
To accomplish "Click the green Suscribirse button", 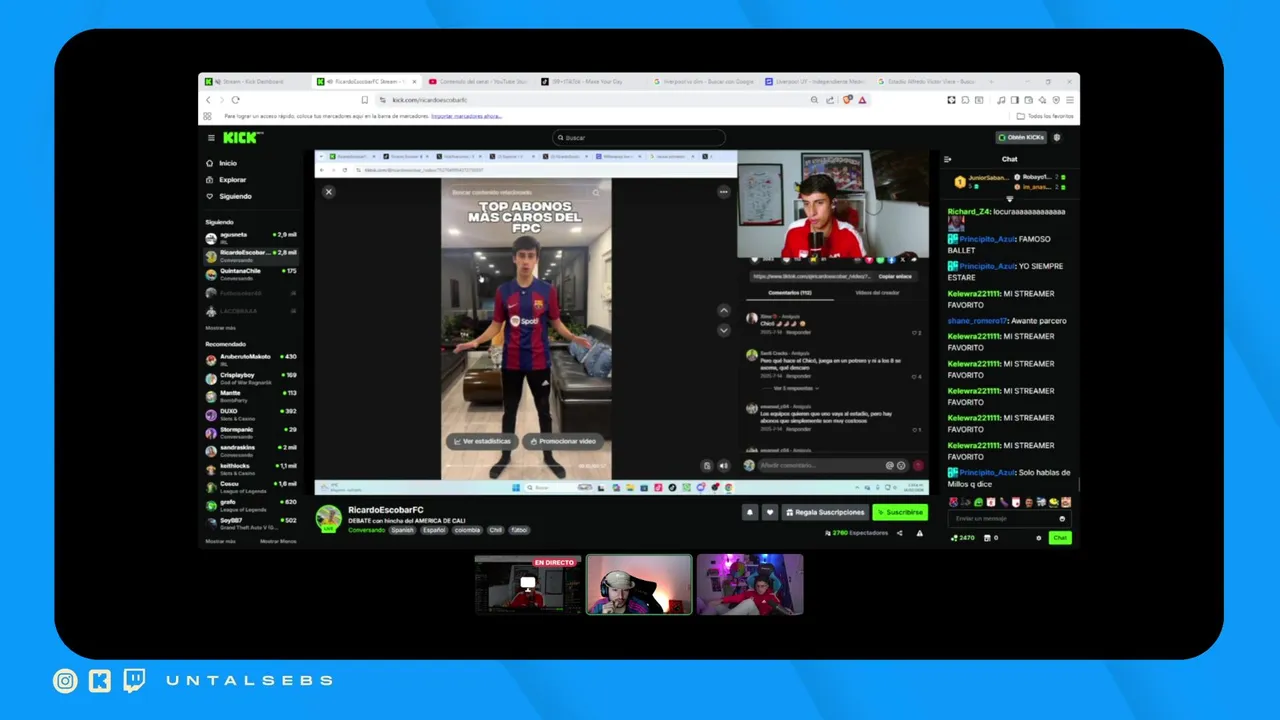I will pyautogui.click(x=899, y=512).
